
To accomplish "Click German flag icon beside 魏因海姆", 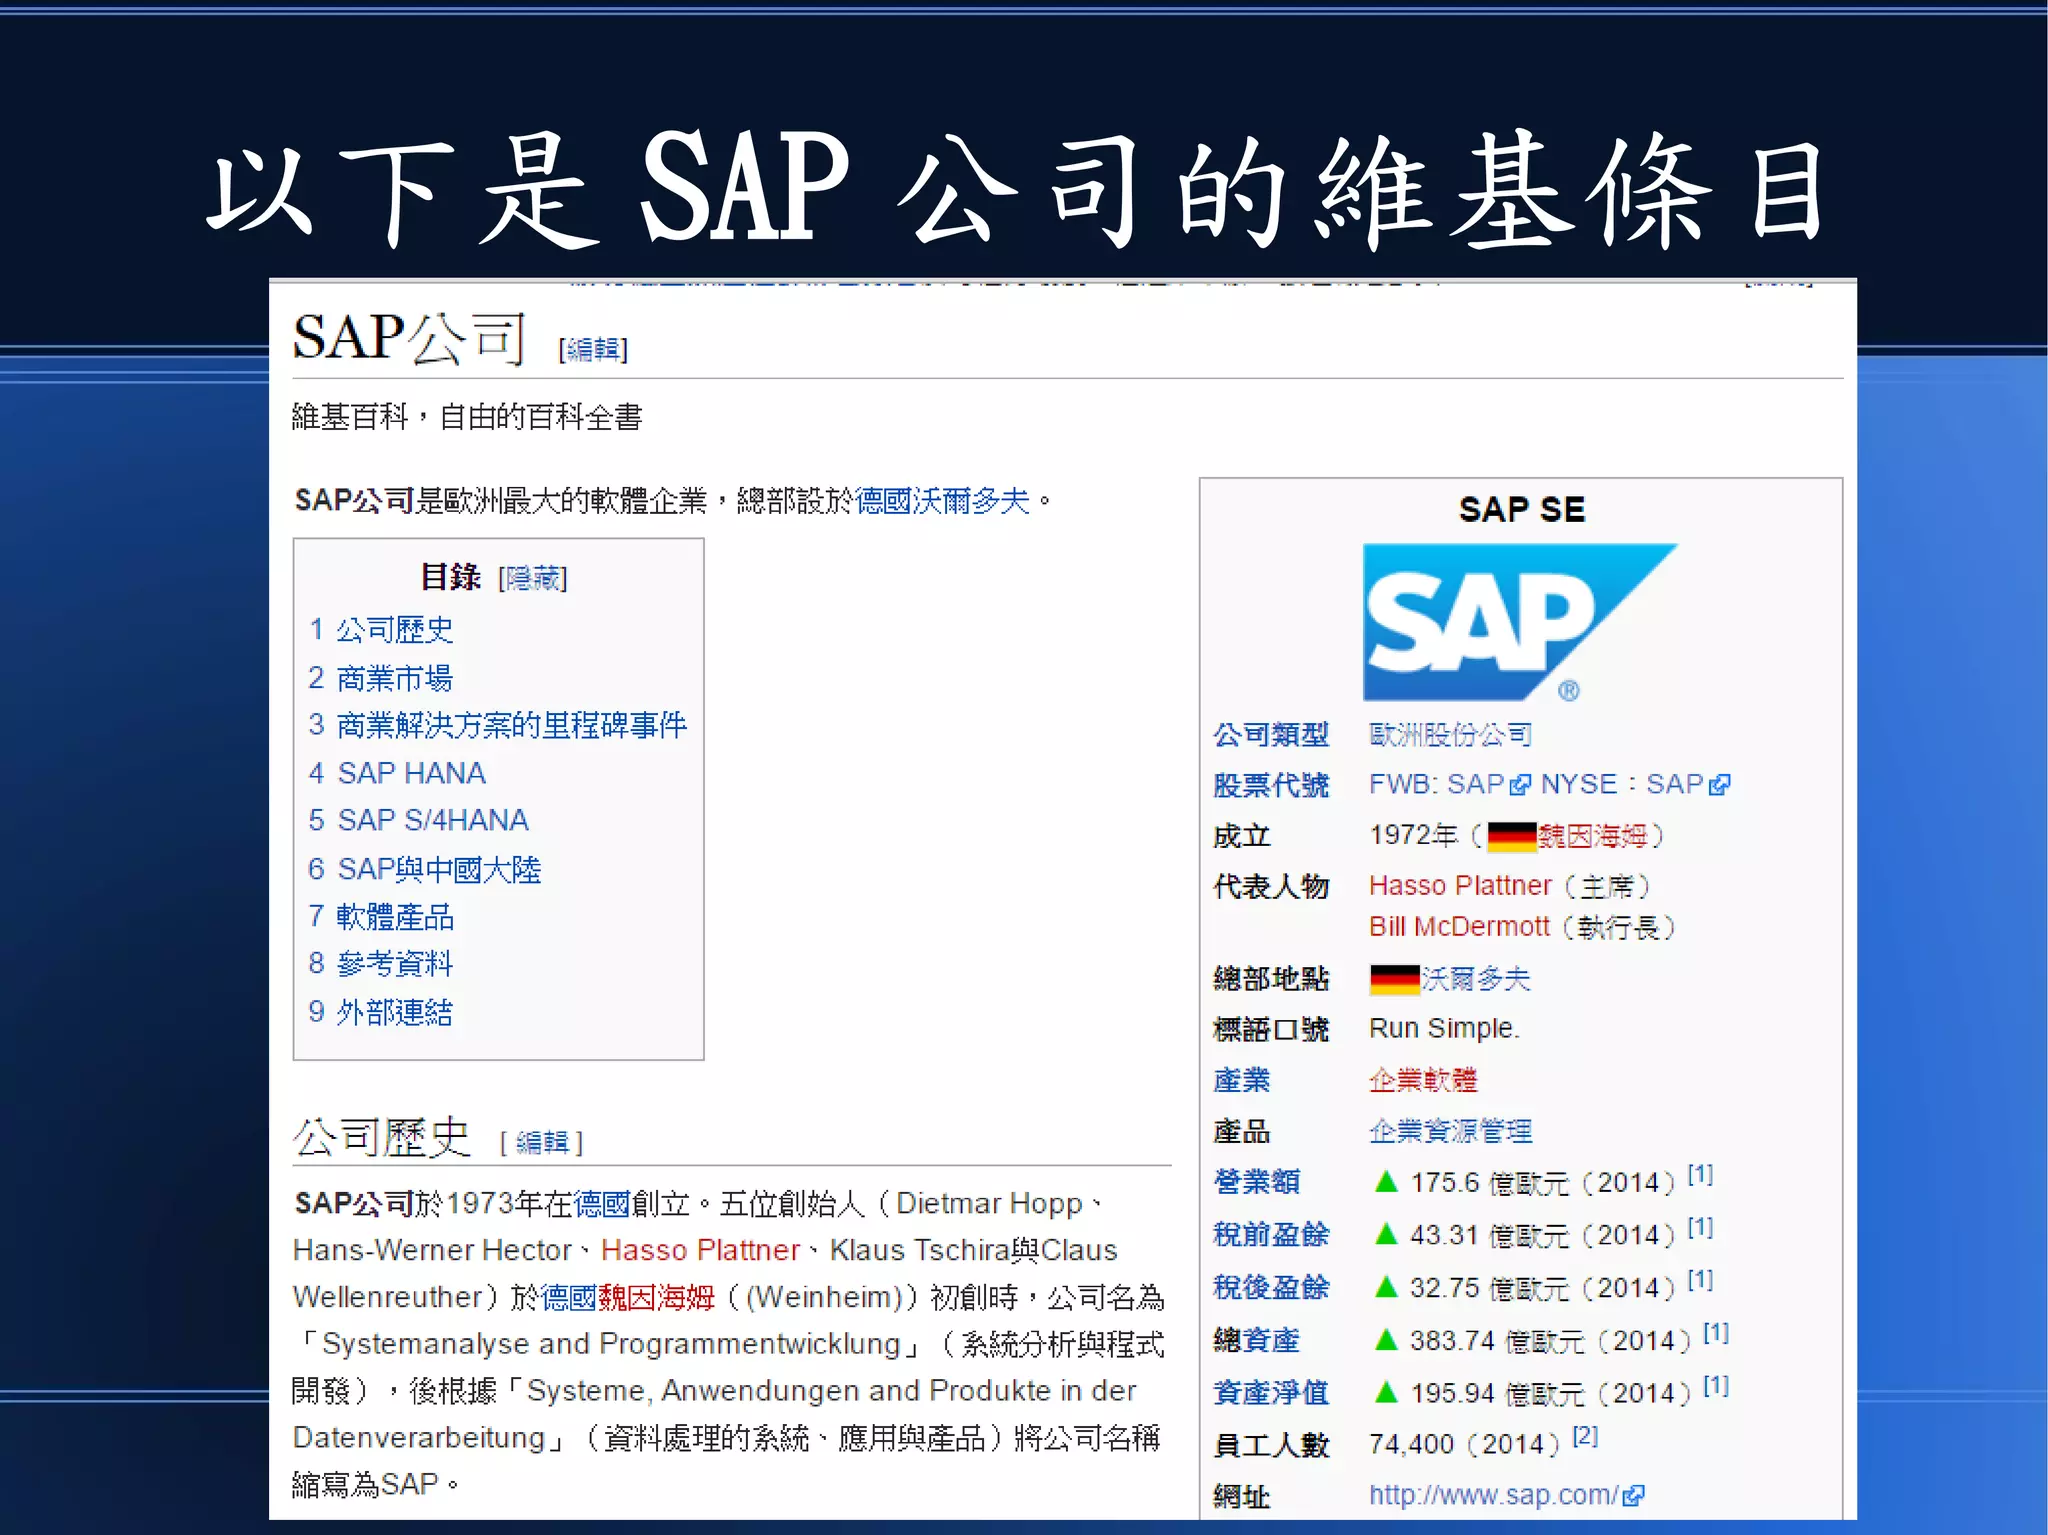I will tap(1511, 836).
